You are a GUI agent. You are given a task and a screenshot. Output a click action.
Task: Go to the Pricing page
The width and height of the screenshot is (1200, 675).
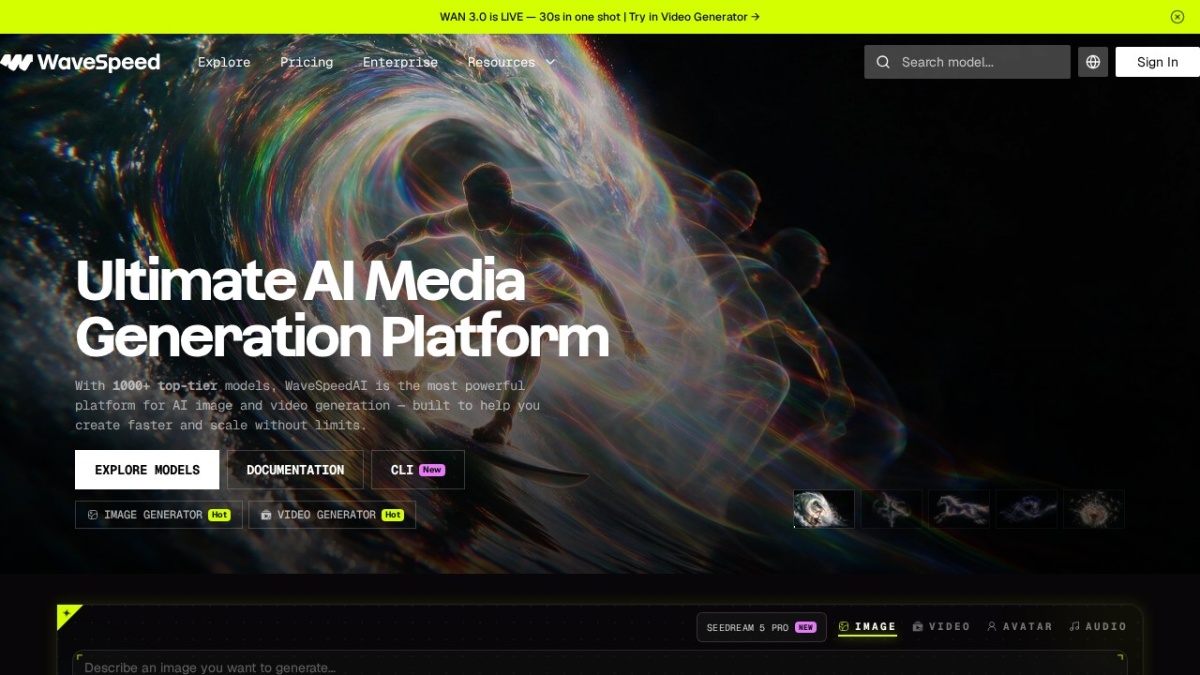click(306, 62)
